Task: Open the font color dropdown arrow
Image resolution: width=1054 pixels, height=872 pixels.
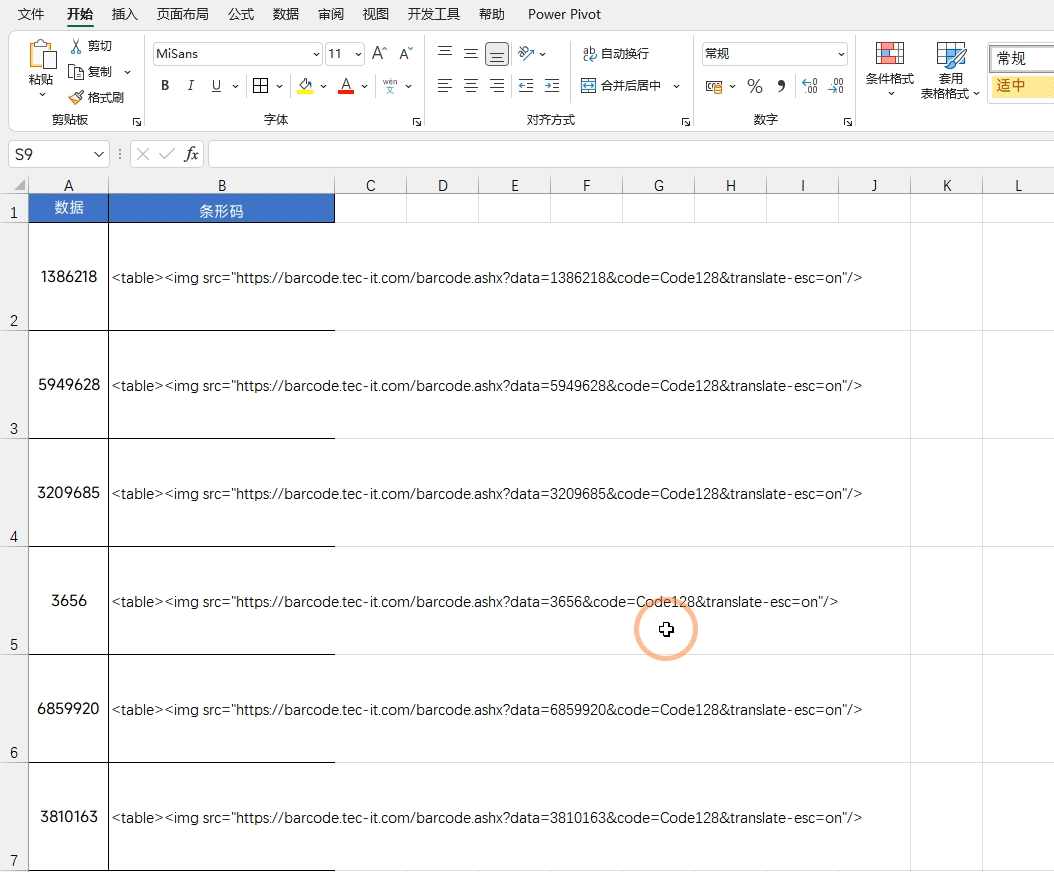Action: [x=364, y=86]
